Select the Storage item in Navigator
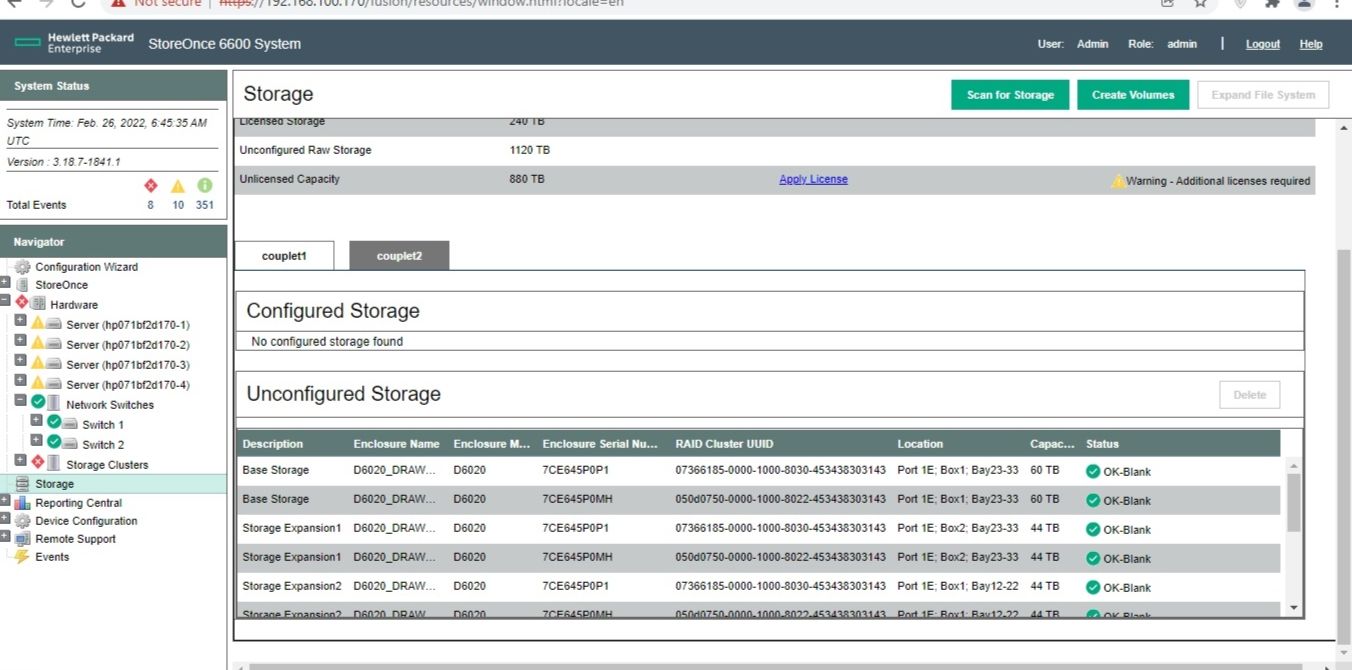Image resolution: width=1352 pixels, height=670 pixels. pyautogui.click(x=55, y=484)
